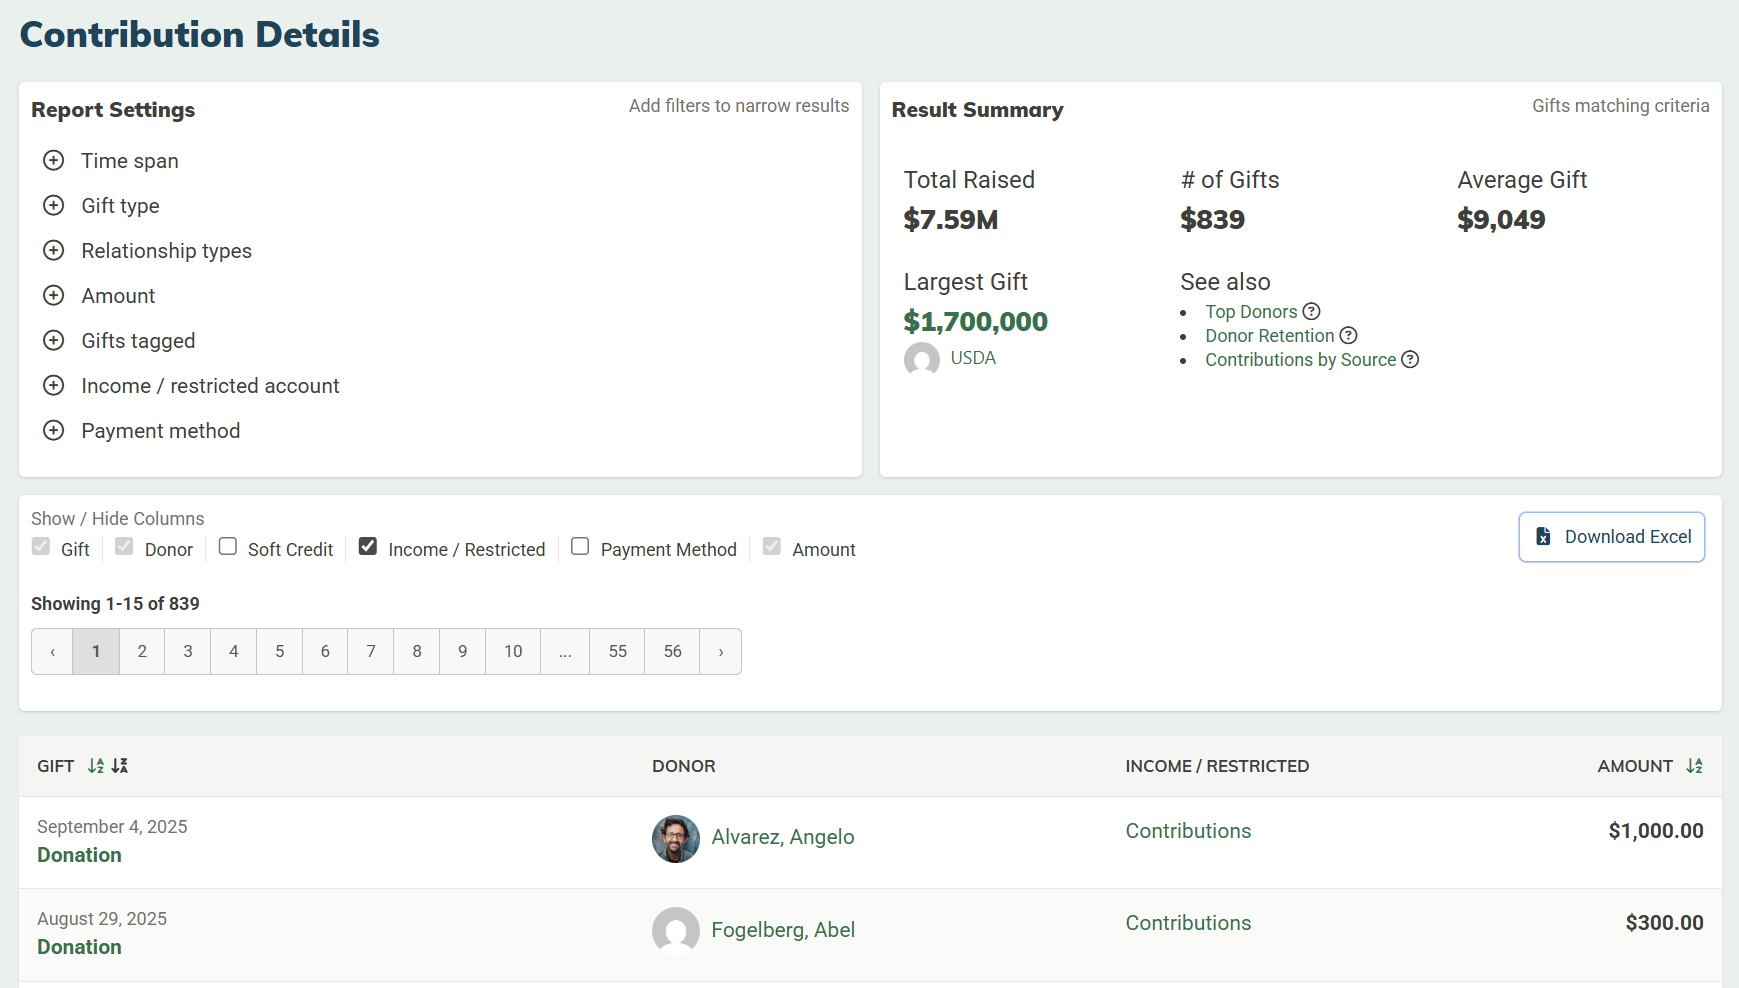Image resolution: width=1739 pixels, height=988 pixels.
Task: Open the Top Donors report link
Action: pyautogui.click(x=1250, y=312)
